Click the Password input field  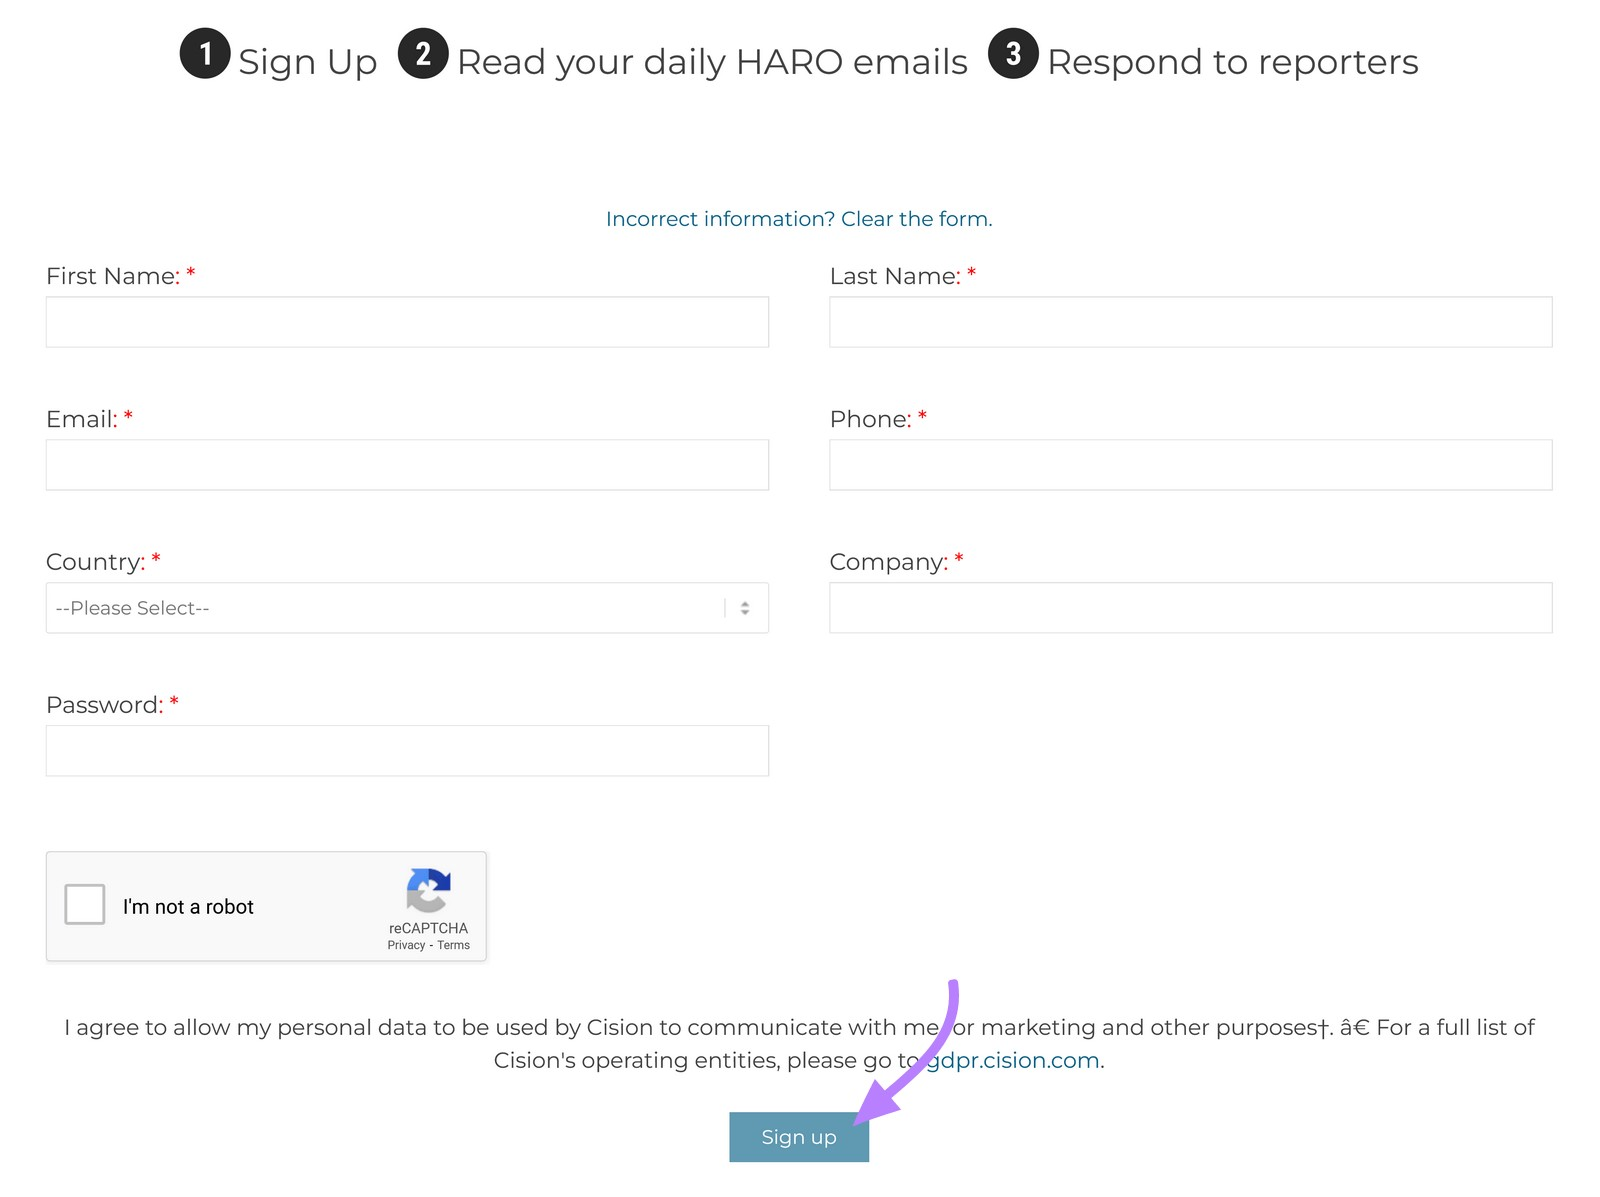click(406, 749)
